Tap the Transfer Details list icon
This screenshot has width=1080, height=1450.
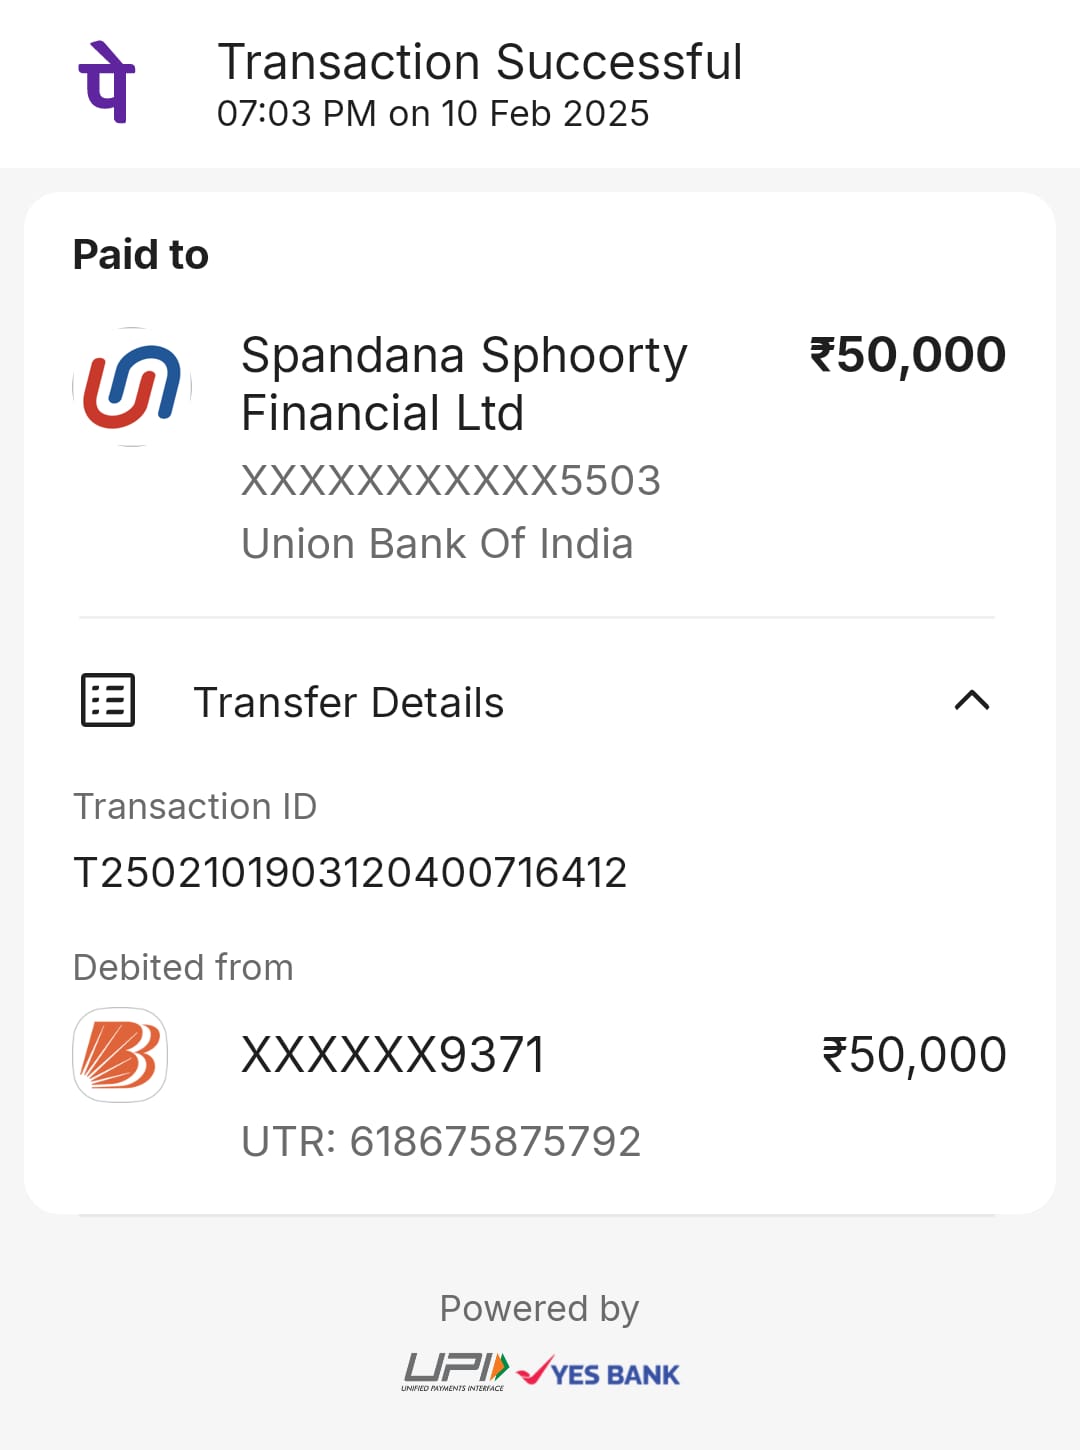pos(108,700)
